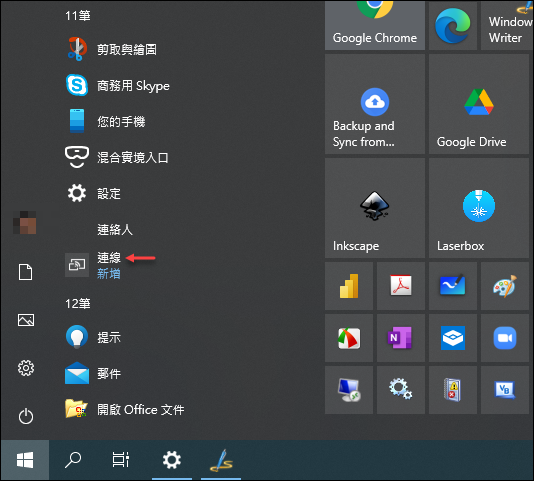Open the Adobe Acrobat tile
This screenshot has height=481, width=534.
click(401, 286)
